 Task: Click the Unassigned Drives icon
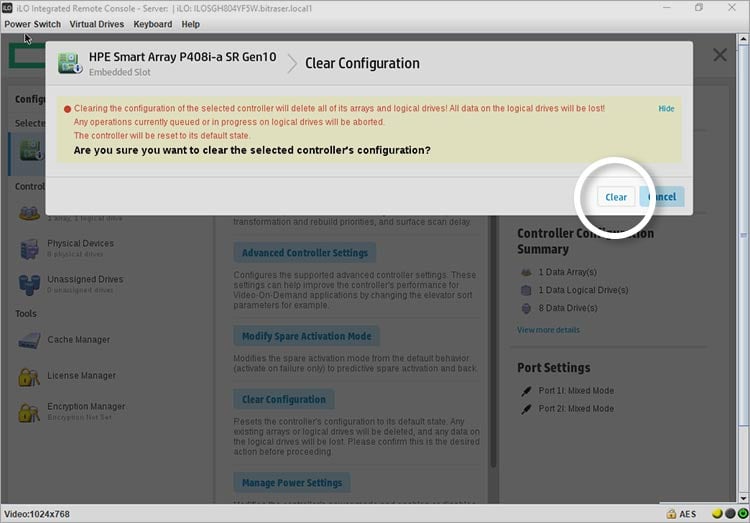[29, 284]
